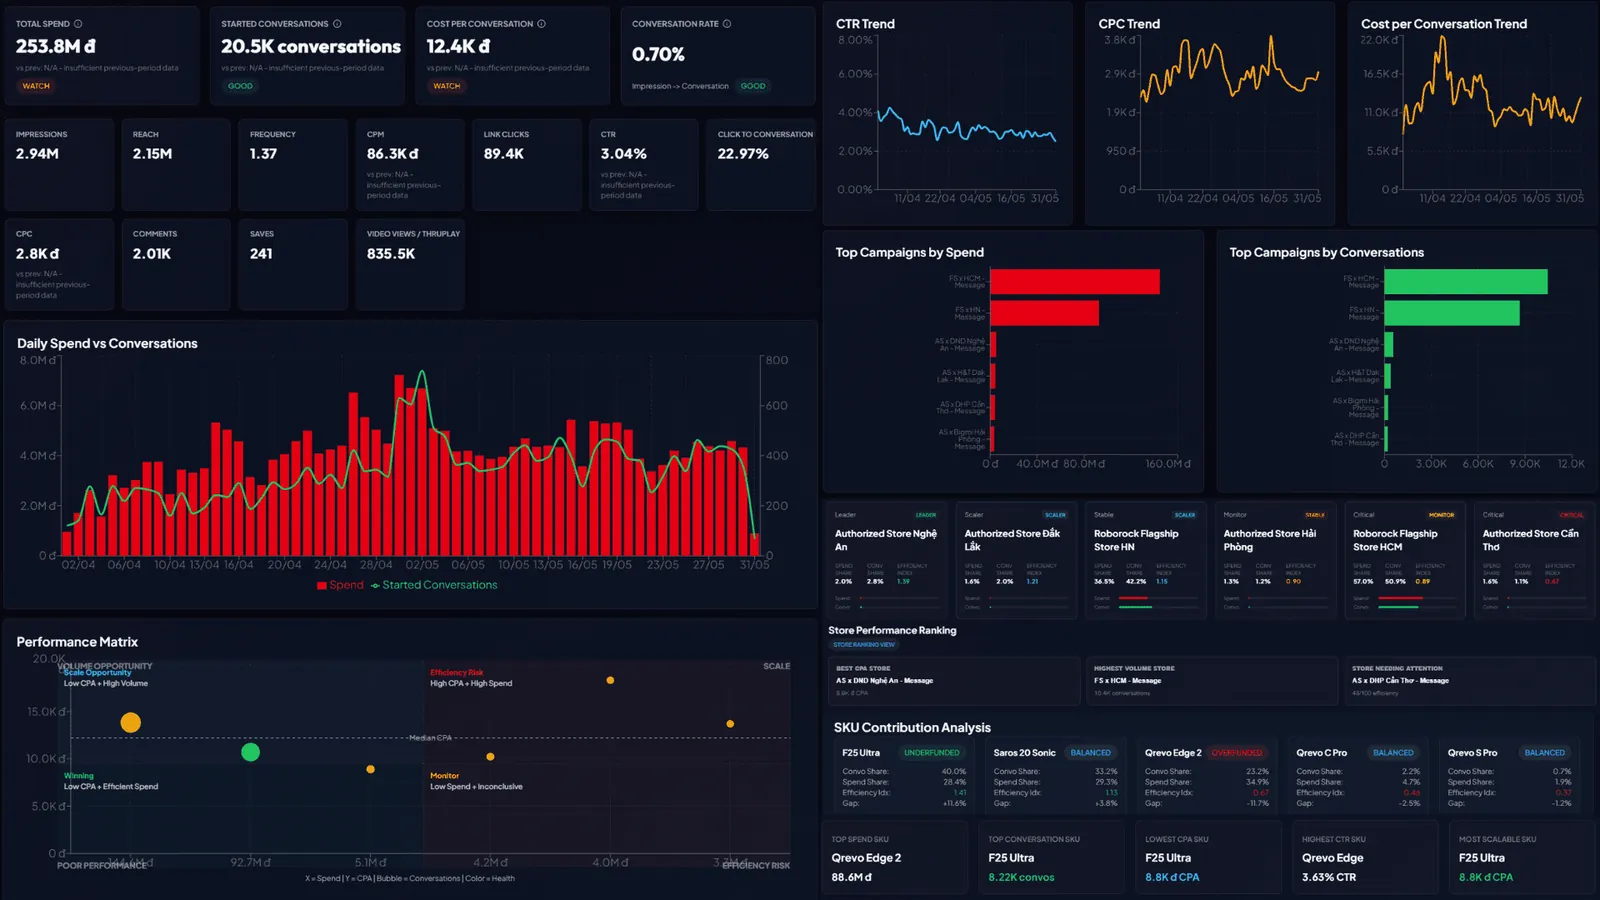Click the GOOD badge under Conversation Rate
This screenshot has height=900, width=1600.
(x=753, y=86)
